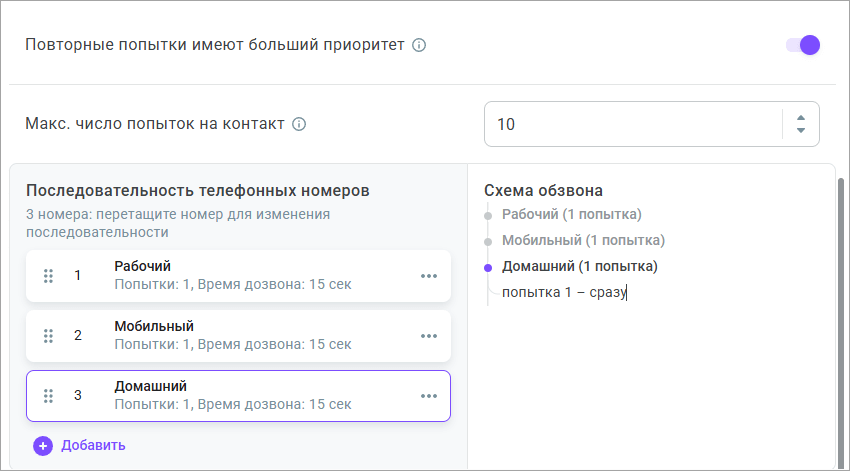Click drag handle of Домашний number row
Screen dimensions: 850x471
(x=48, y=395)
